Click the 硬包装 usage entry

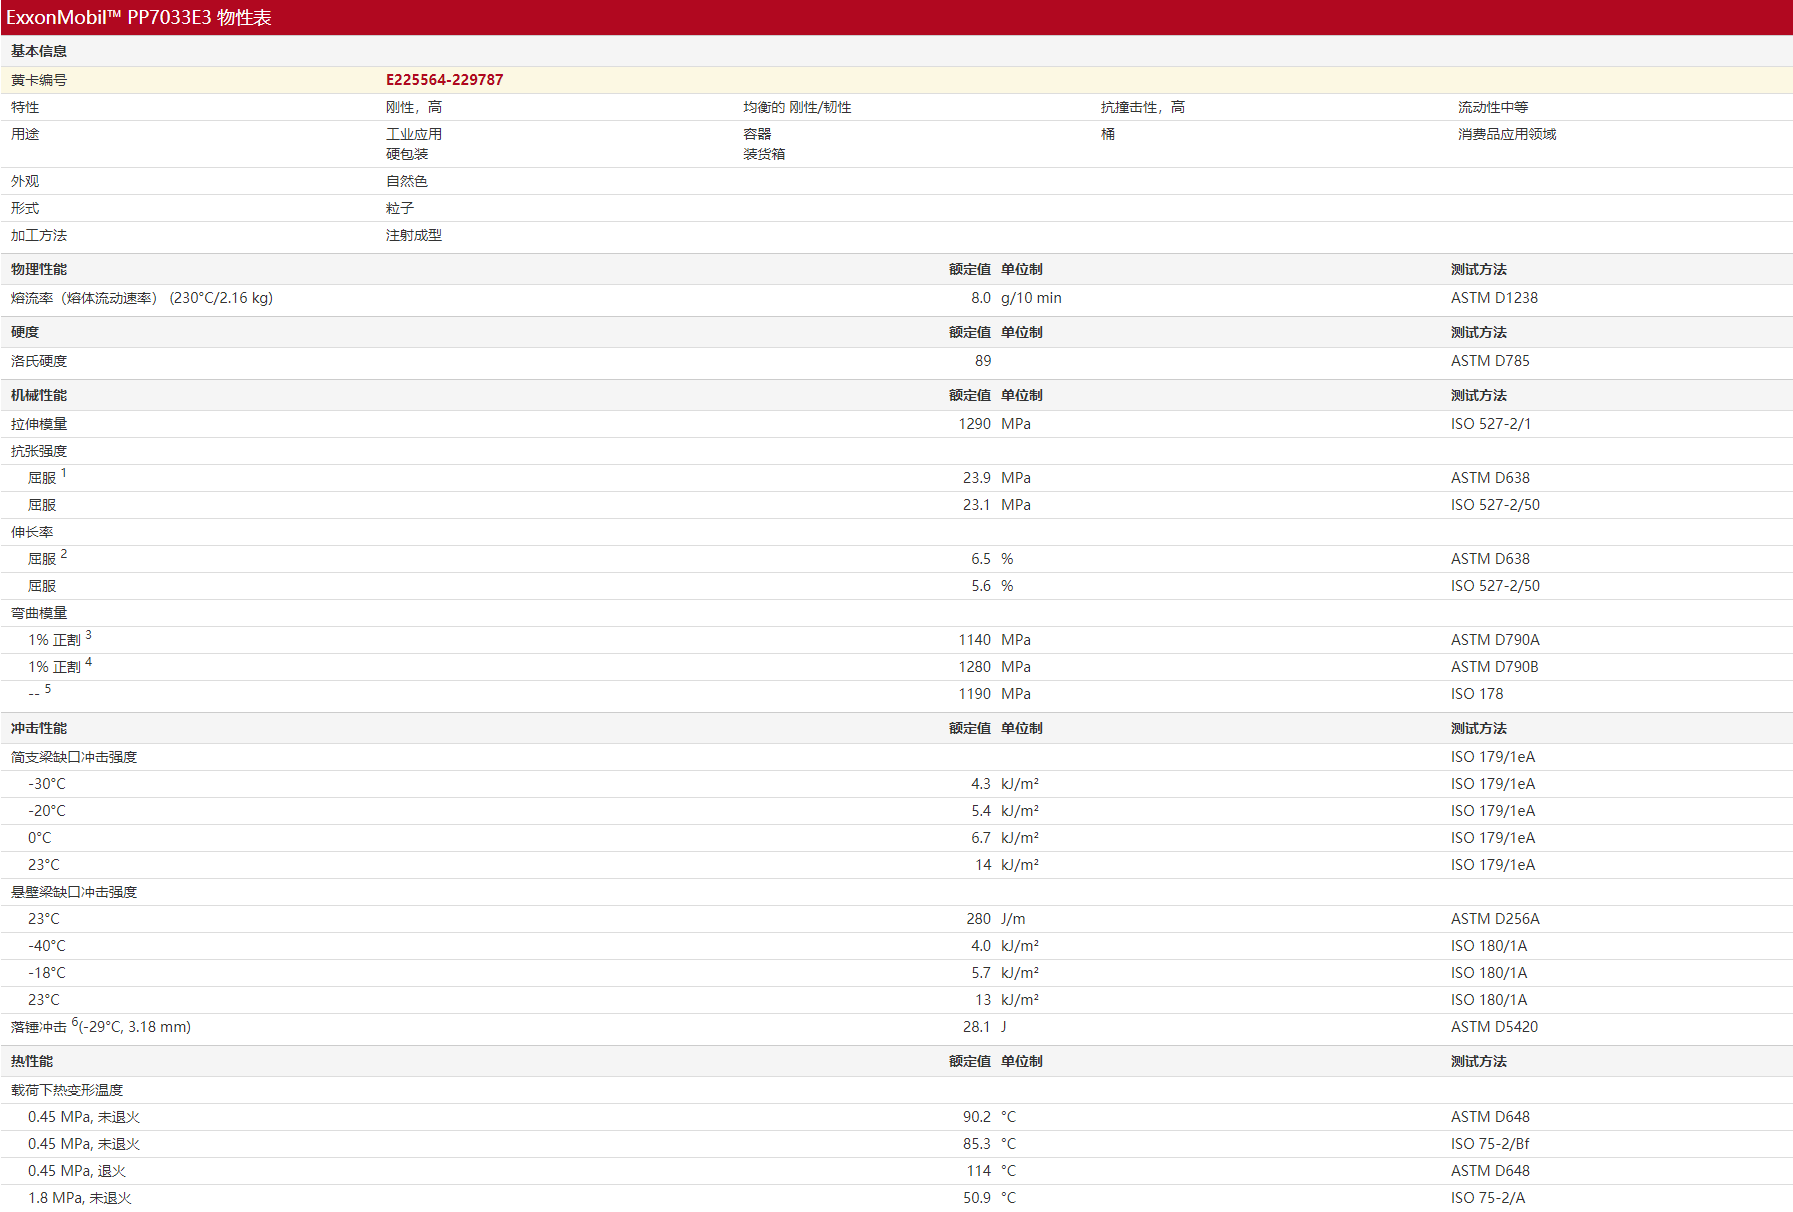point(407,154)
